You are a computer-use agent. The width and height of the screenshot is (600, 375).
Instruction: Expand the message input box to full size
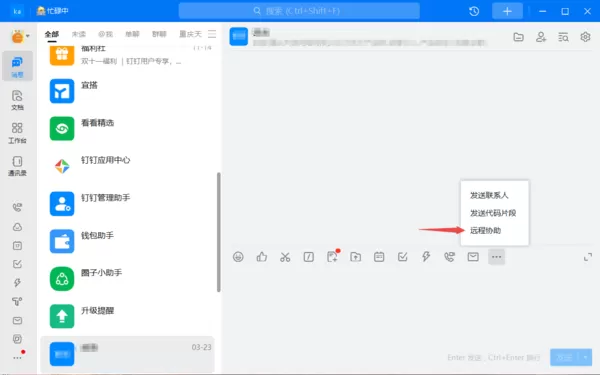[x=588, y=257]
